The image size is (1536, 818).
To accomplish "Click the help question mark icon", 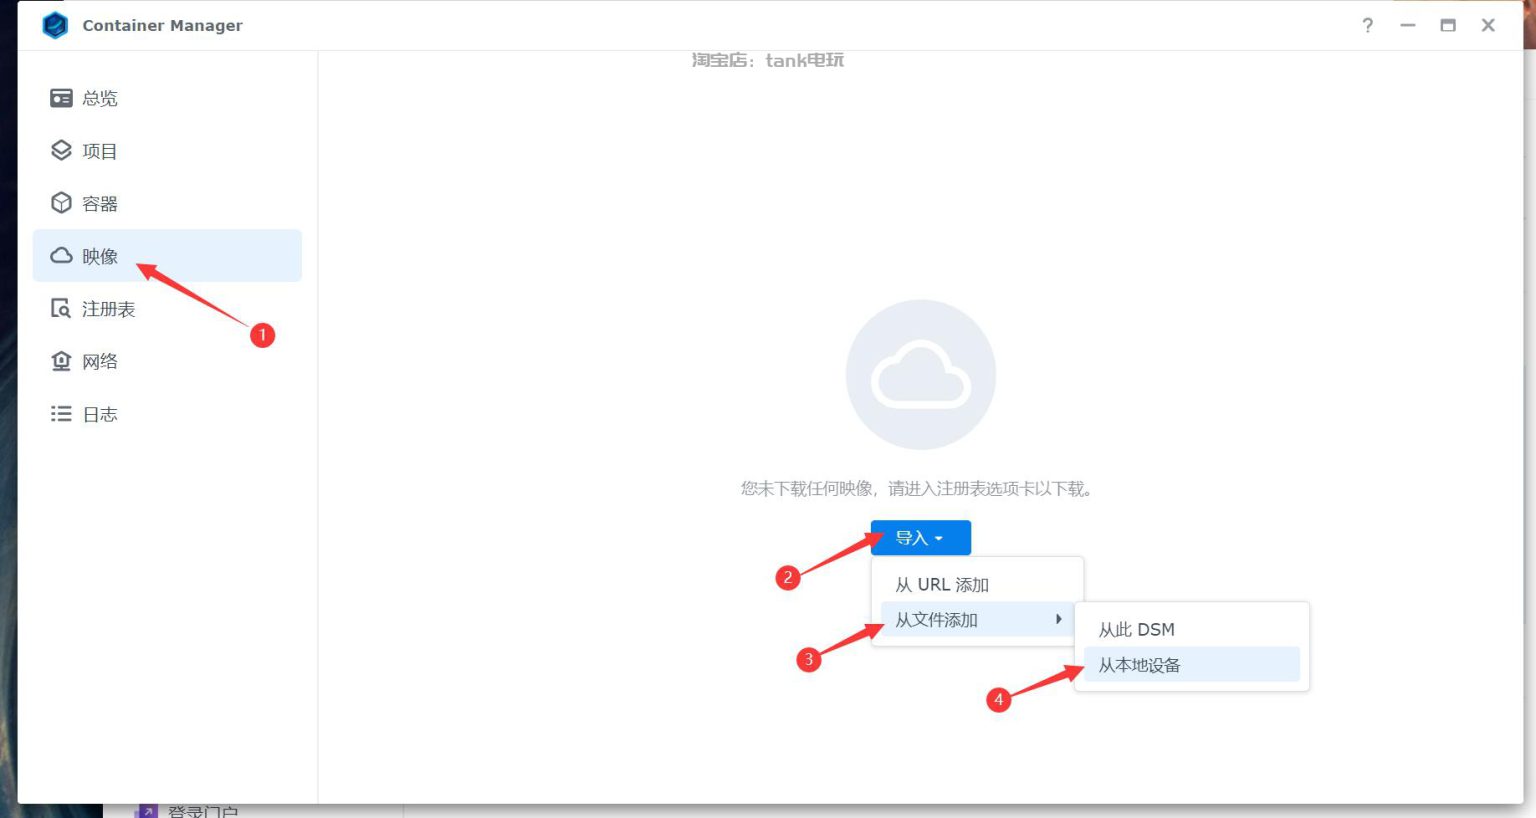I will (x=1367, y=25).
